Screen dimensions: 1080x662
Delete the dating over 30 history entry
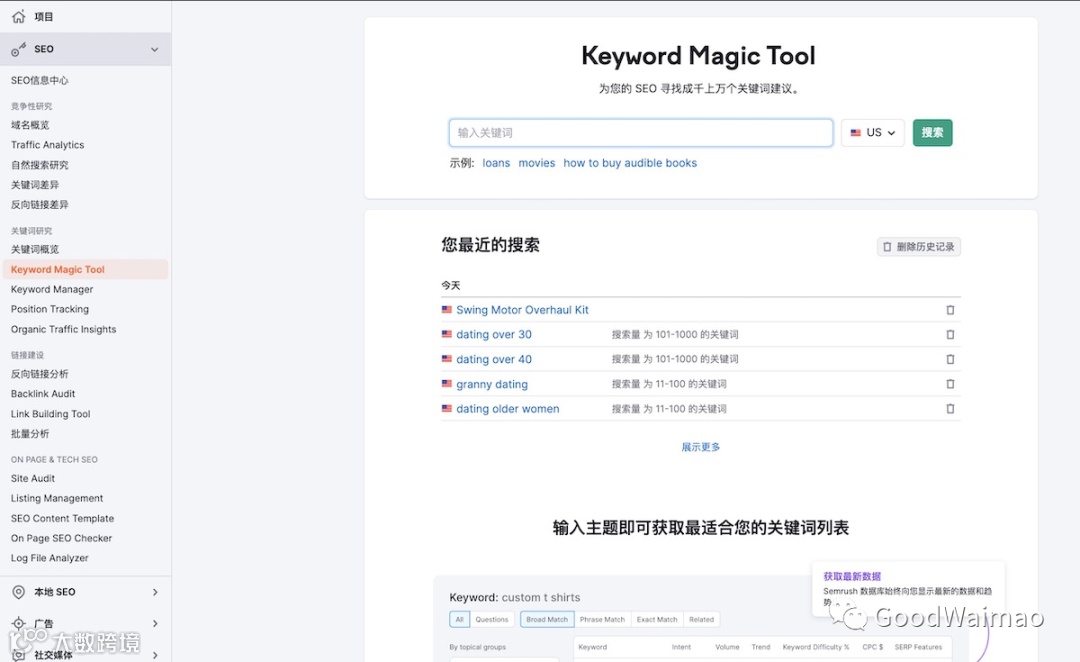click(950, 334)
